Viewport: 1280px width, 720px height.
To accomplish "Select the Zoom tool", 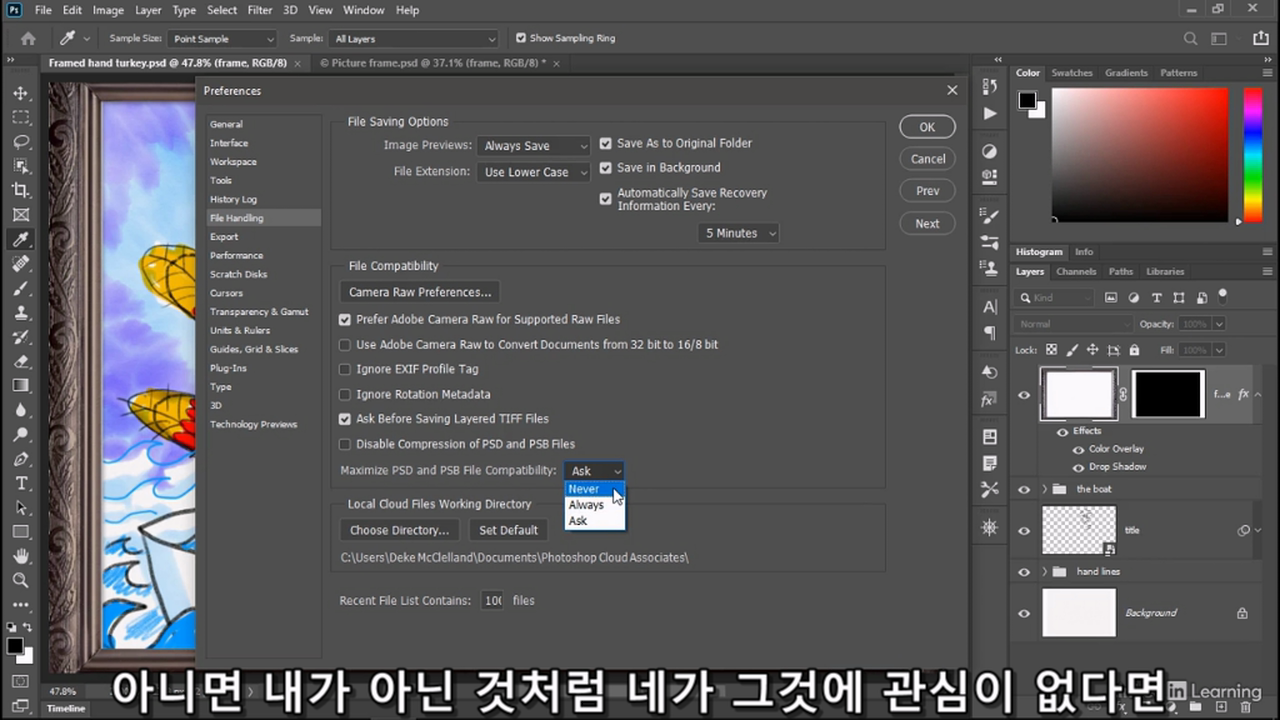I will click(21, 580).
